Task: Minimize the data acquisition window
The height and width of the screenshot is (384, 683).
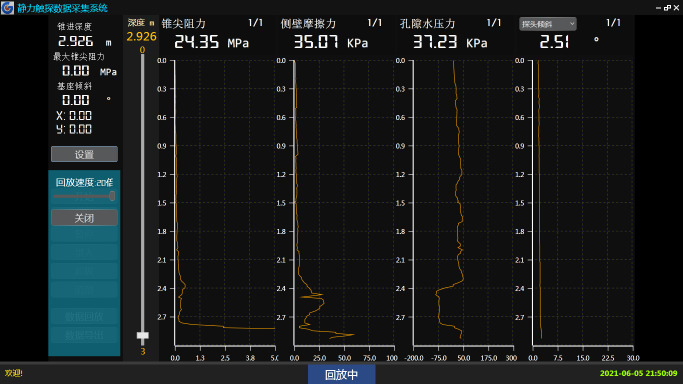Action: point(658,8)
